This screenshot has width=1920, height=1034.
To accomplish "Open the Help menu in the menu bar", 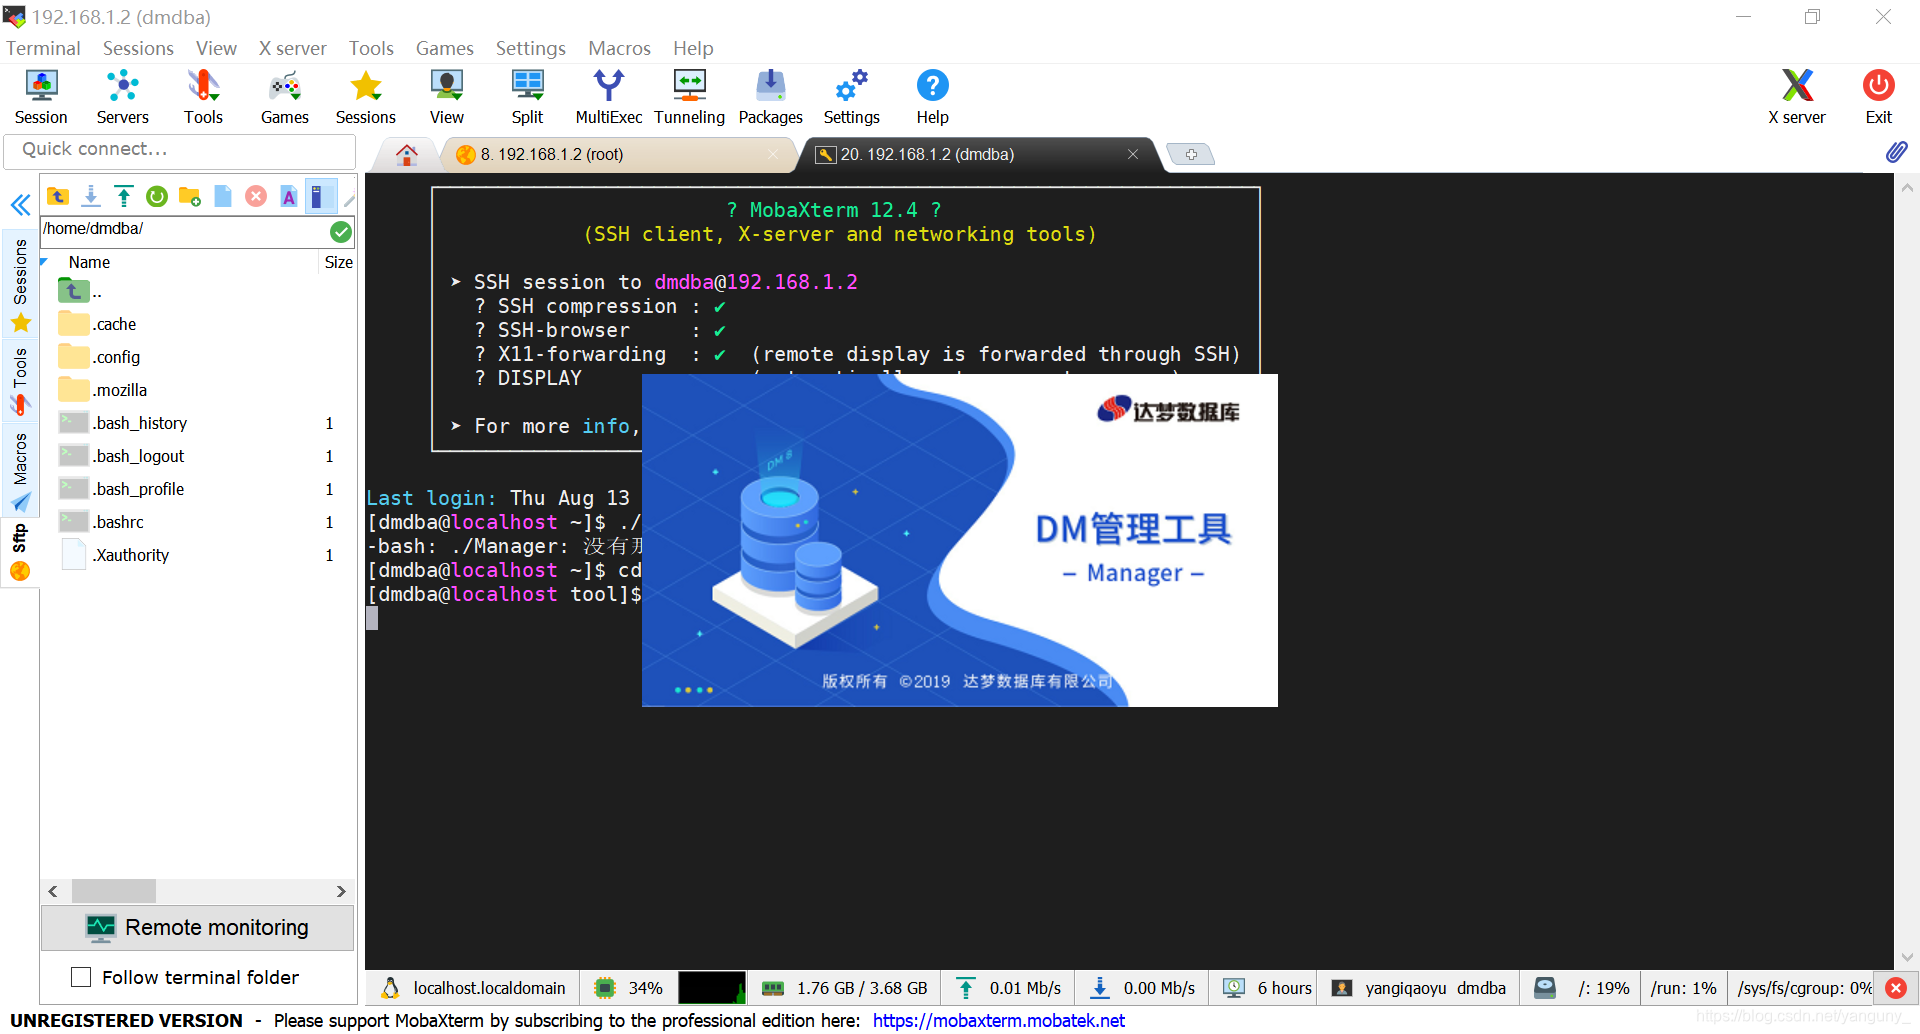I will [693, 48].
